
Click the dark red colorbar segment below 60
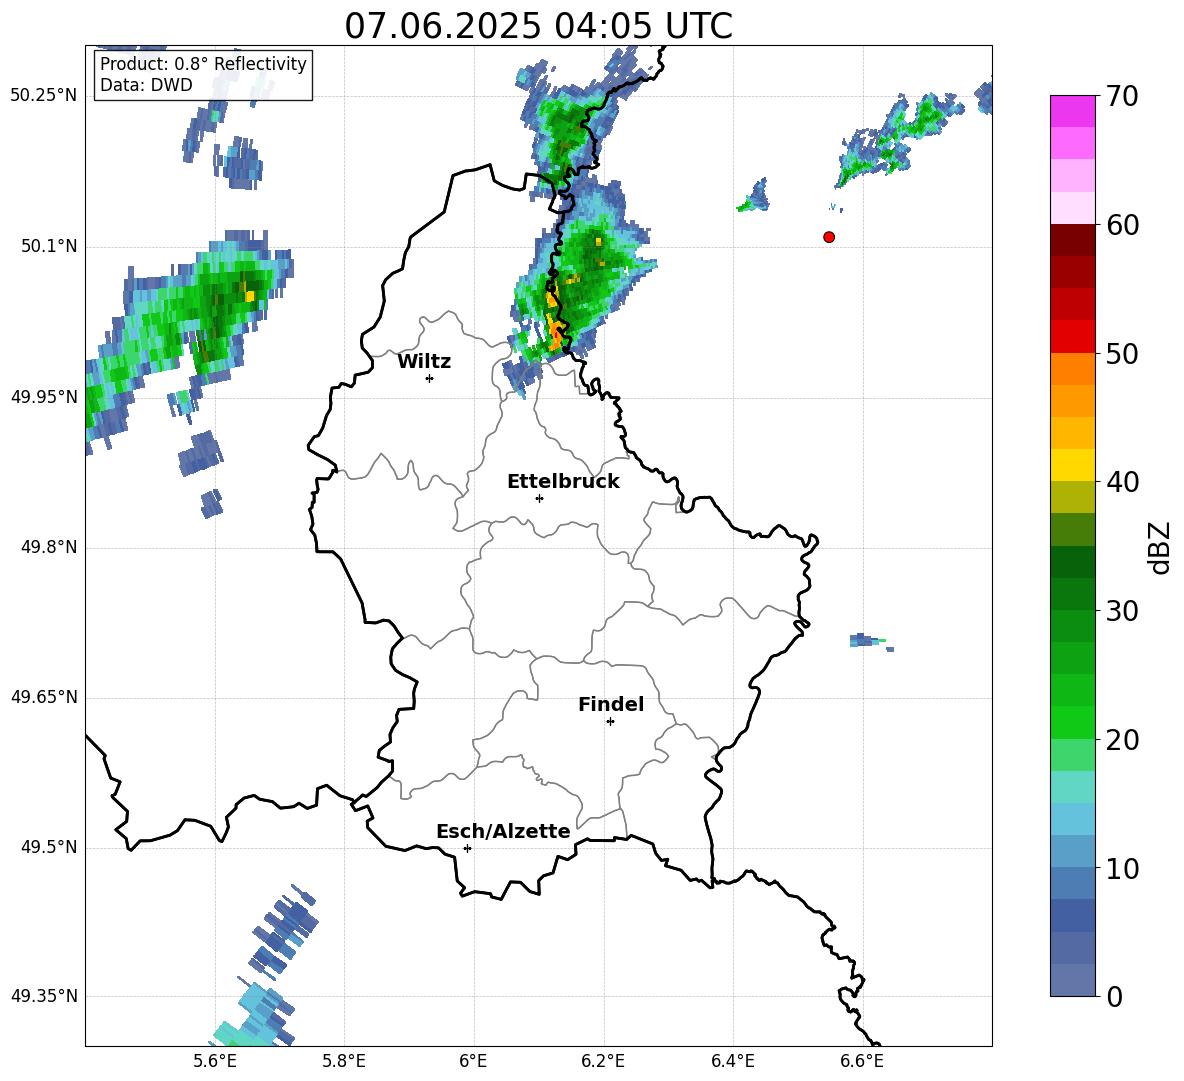coord(1072,240)
